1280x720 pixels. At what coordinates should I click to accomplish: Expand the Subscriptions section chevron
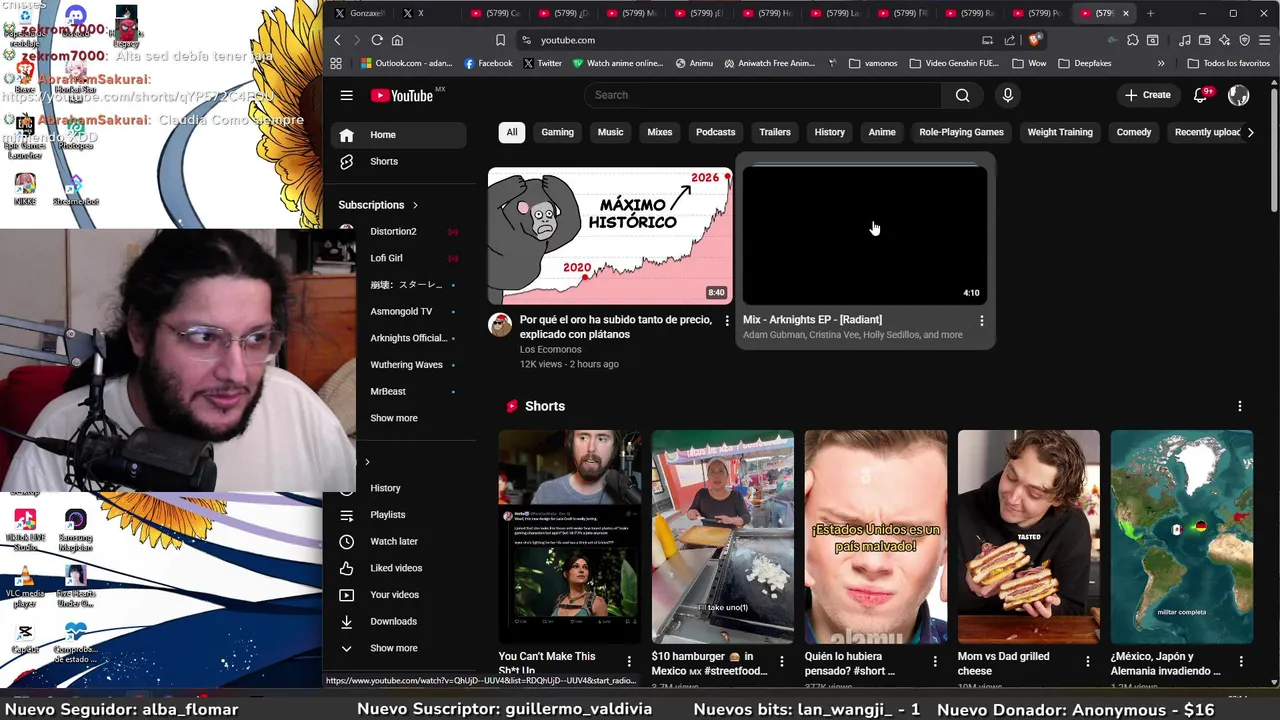[x=415, y=205]
